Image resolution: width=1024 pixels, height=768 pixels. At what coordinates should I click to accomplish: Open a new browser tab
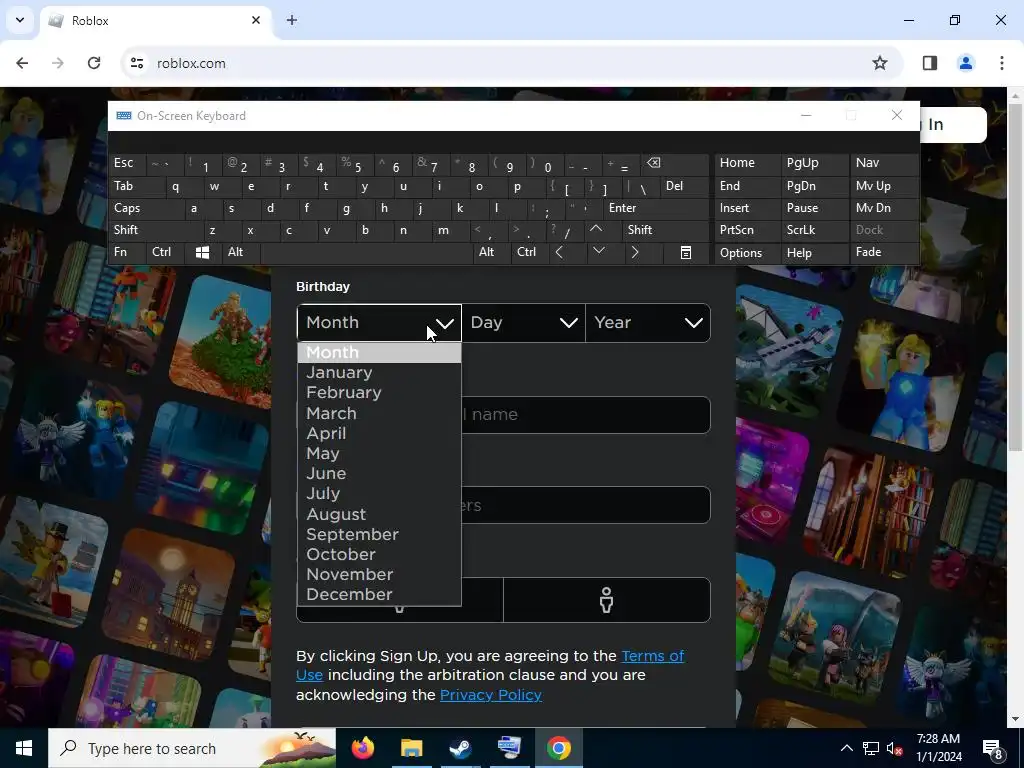(292, 20)
